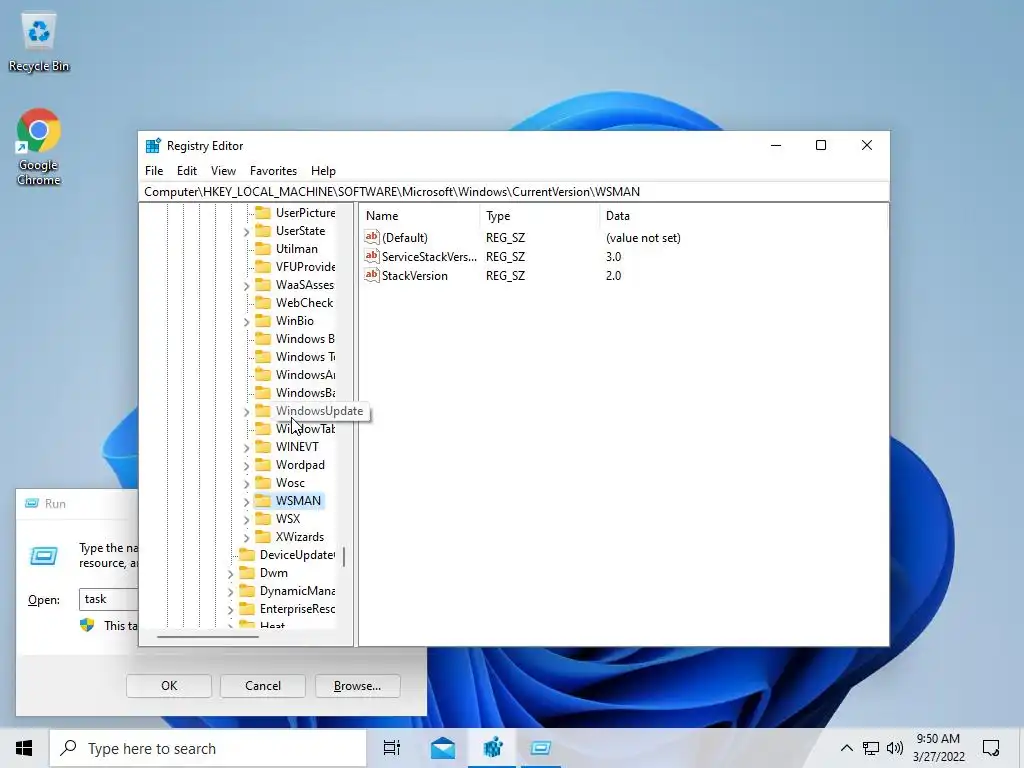
Task: Expand the UserState tree node
Action: 246,231
